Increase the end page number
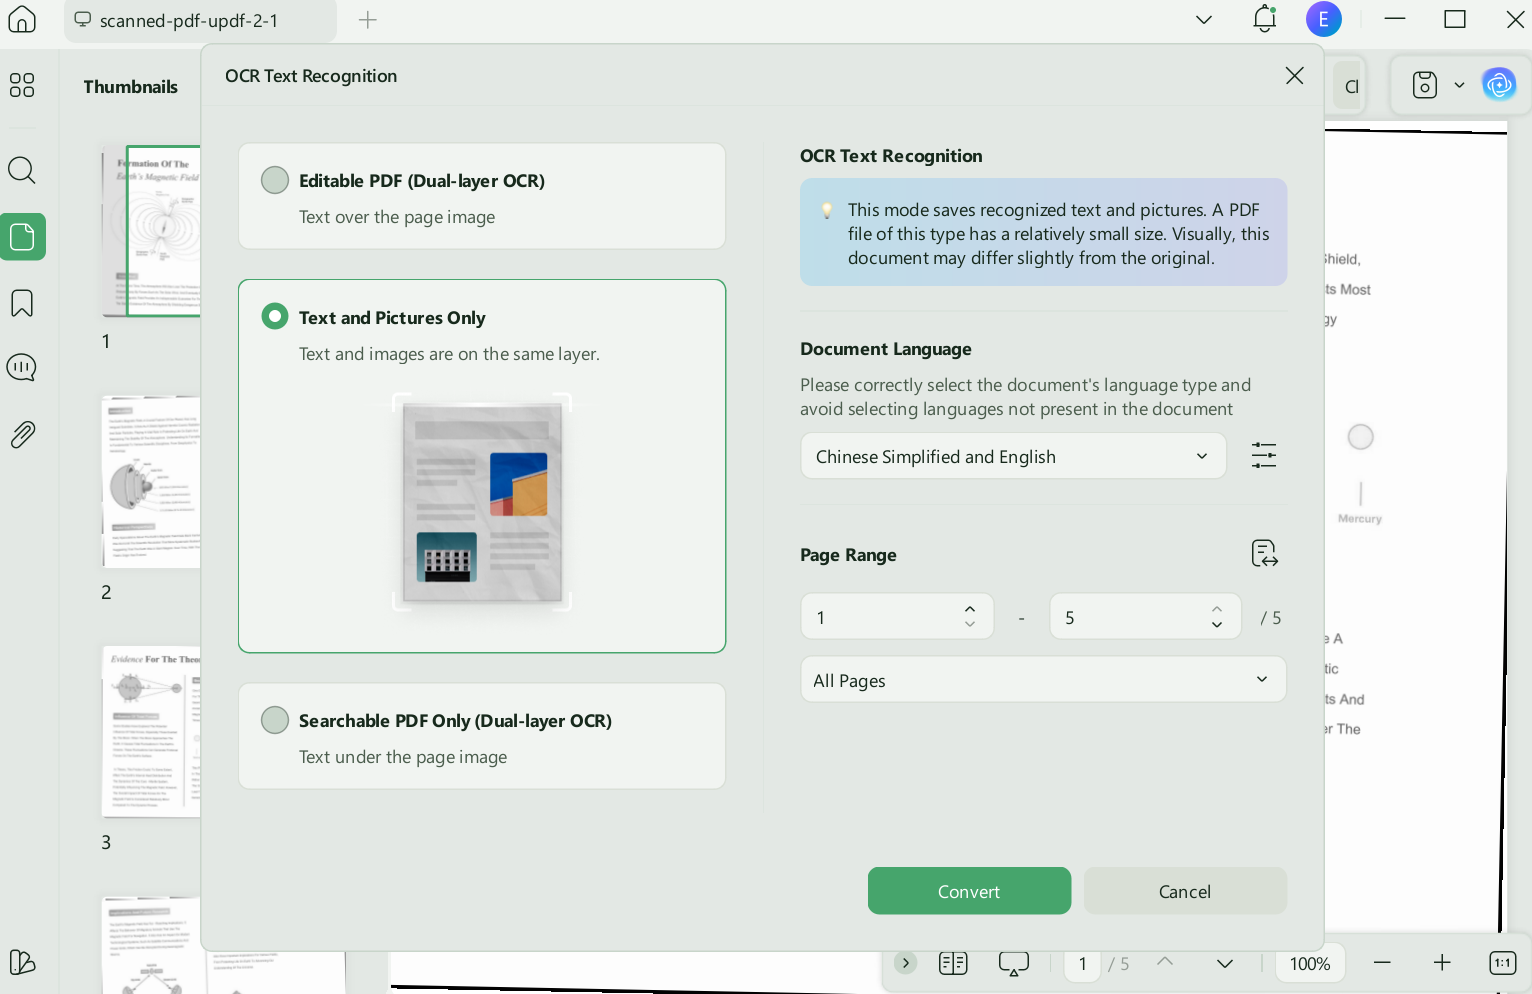This screenshot has height=994, width=1532. pos(1217,609)
